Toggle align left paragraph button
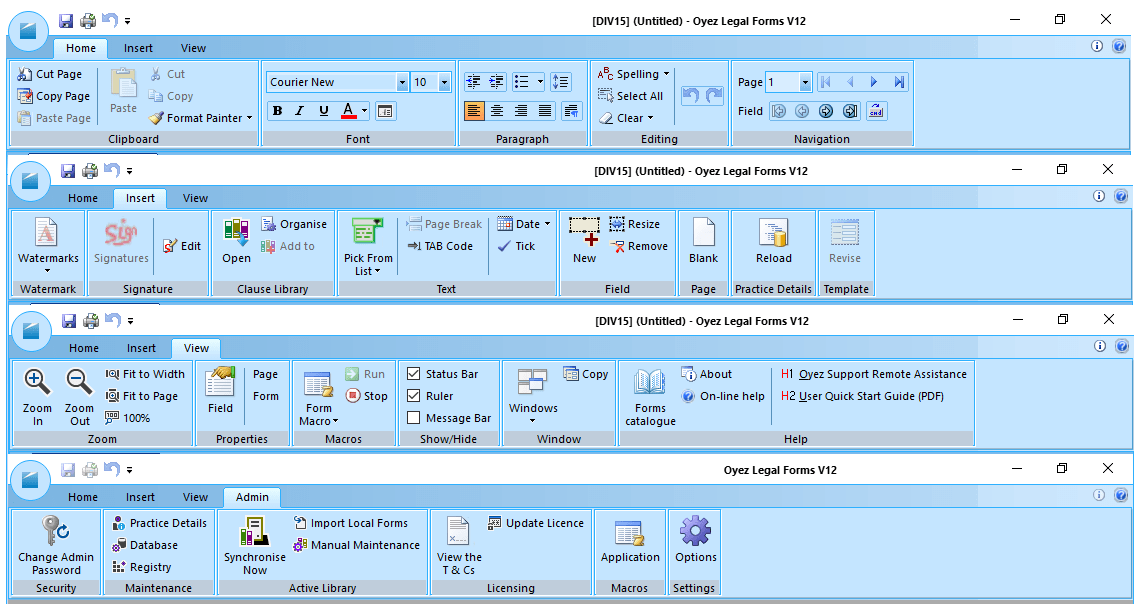The image size is (1137, 604). coord(474,111)
